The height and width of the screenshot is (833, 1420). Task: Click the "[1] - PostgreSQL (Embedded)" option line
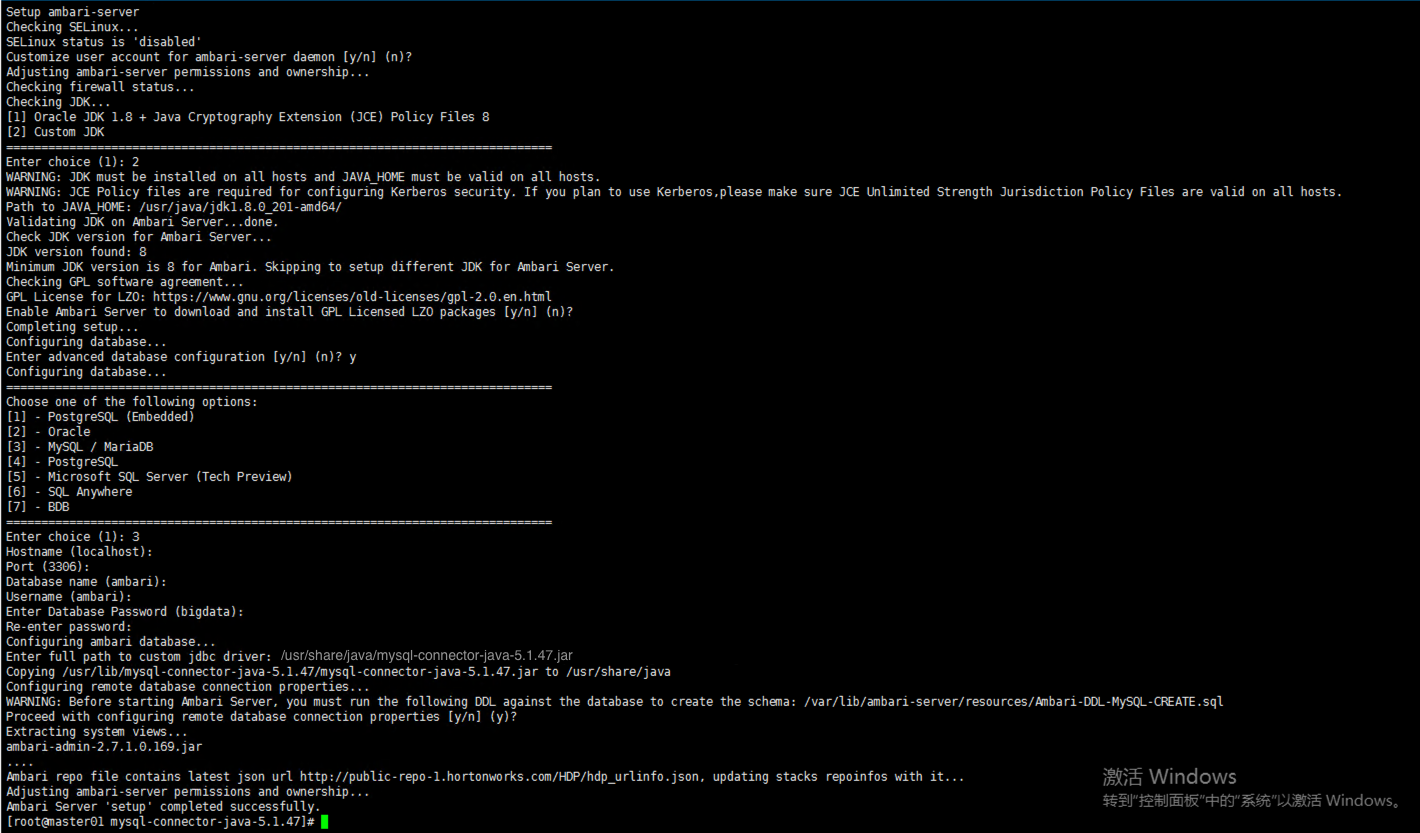coord(100,417)
